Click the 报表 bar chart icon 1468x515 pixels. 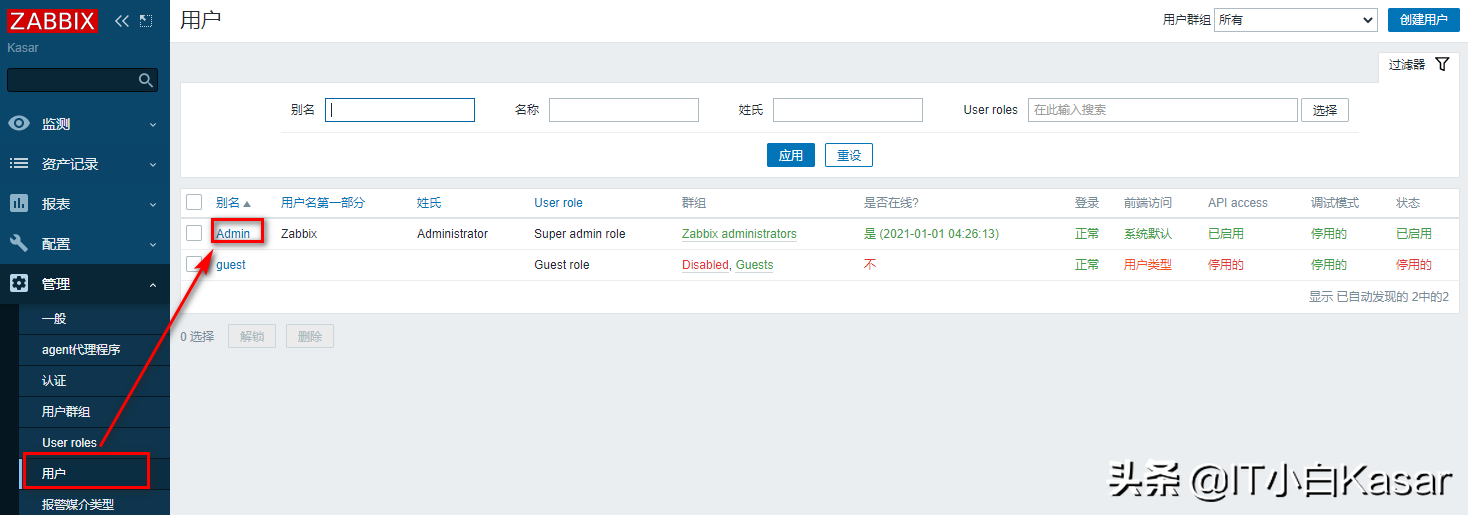tap(19, 204)
